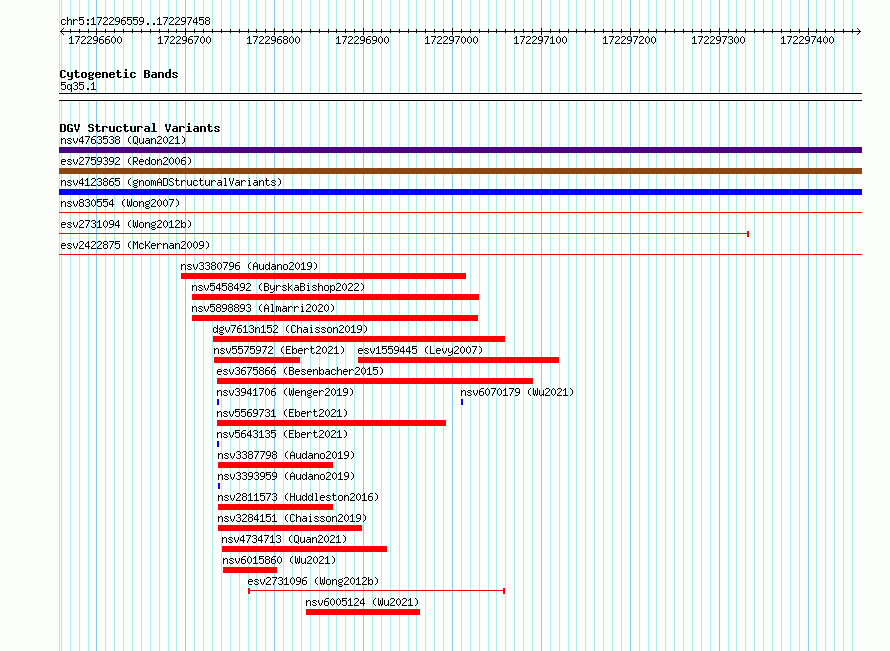
Task: Click the Cytogenetic Bands track title
Action: [x=119, y=74]
